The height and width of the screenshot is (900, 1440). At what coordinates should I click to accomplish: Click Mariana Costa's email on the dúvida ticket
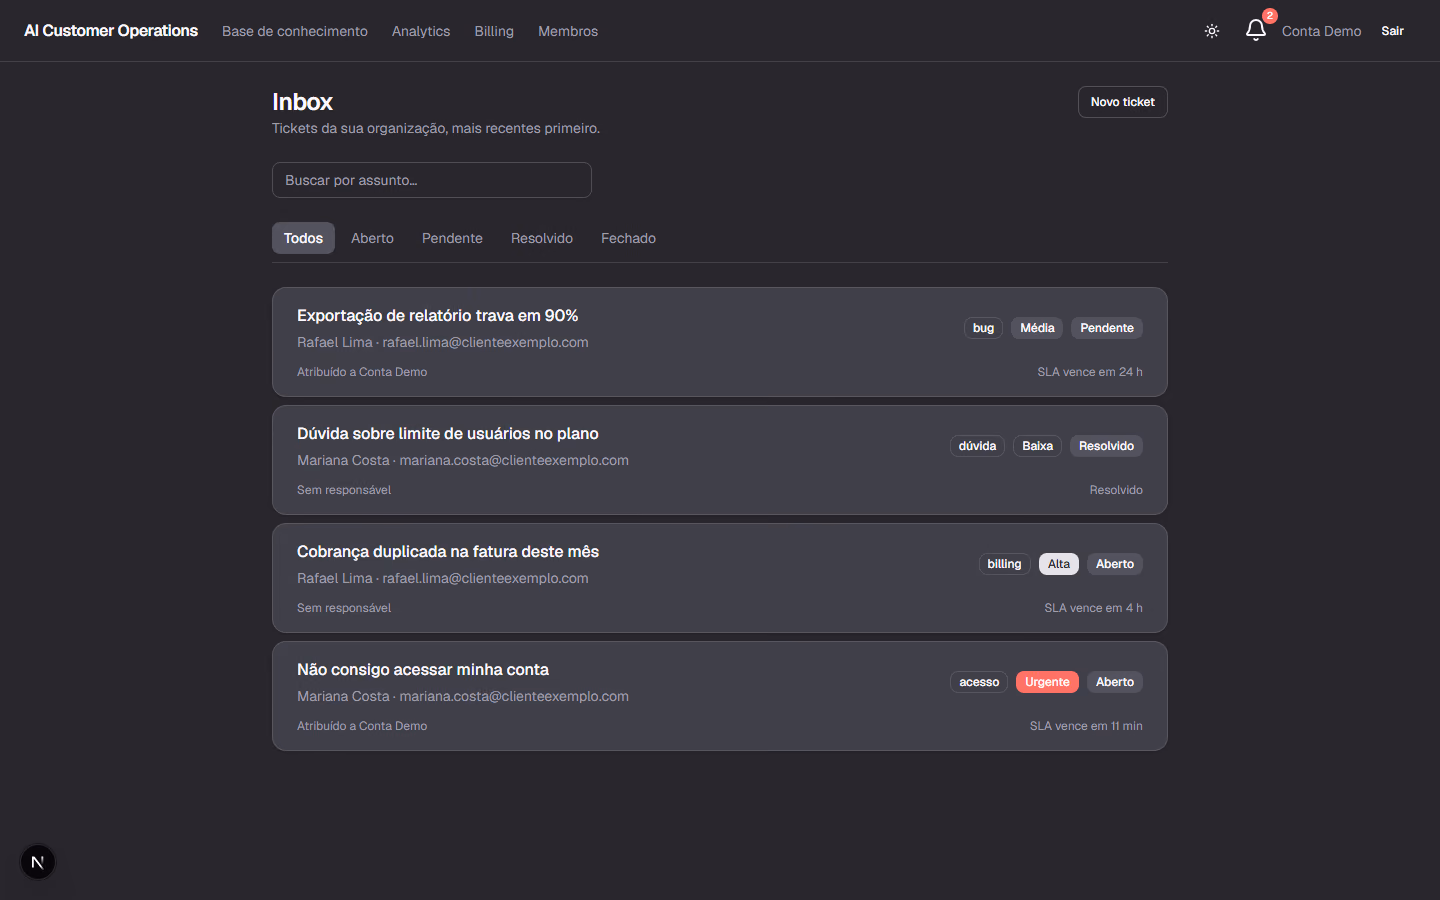(x=514, y=460)
